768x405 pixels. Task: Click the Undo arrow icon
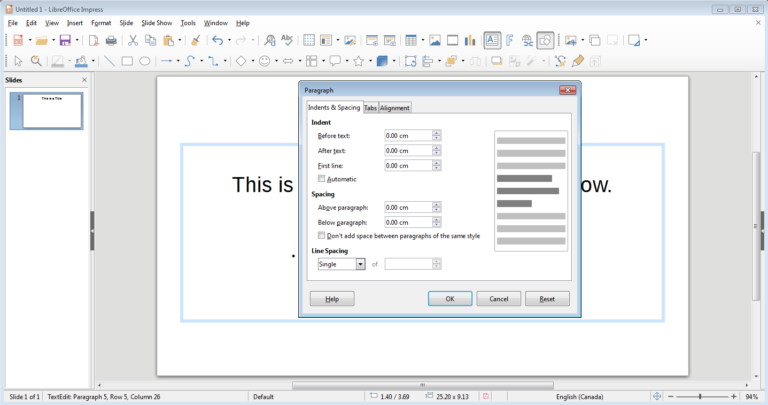coord(217,41)
